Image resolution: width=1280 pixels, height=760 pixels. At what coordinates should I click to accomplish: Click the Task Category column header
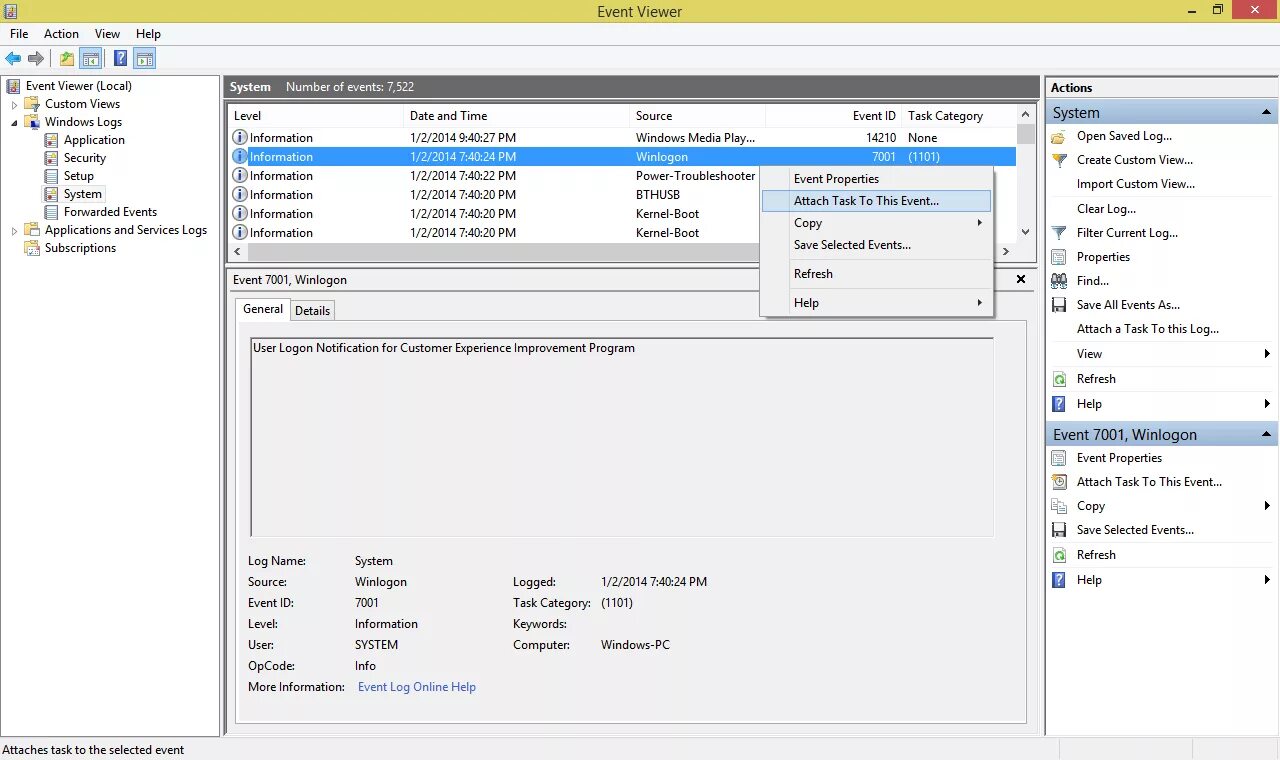[x=959, y=116]
